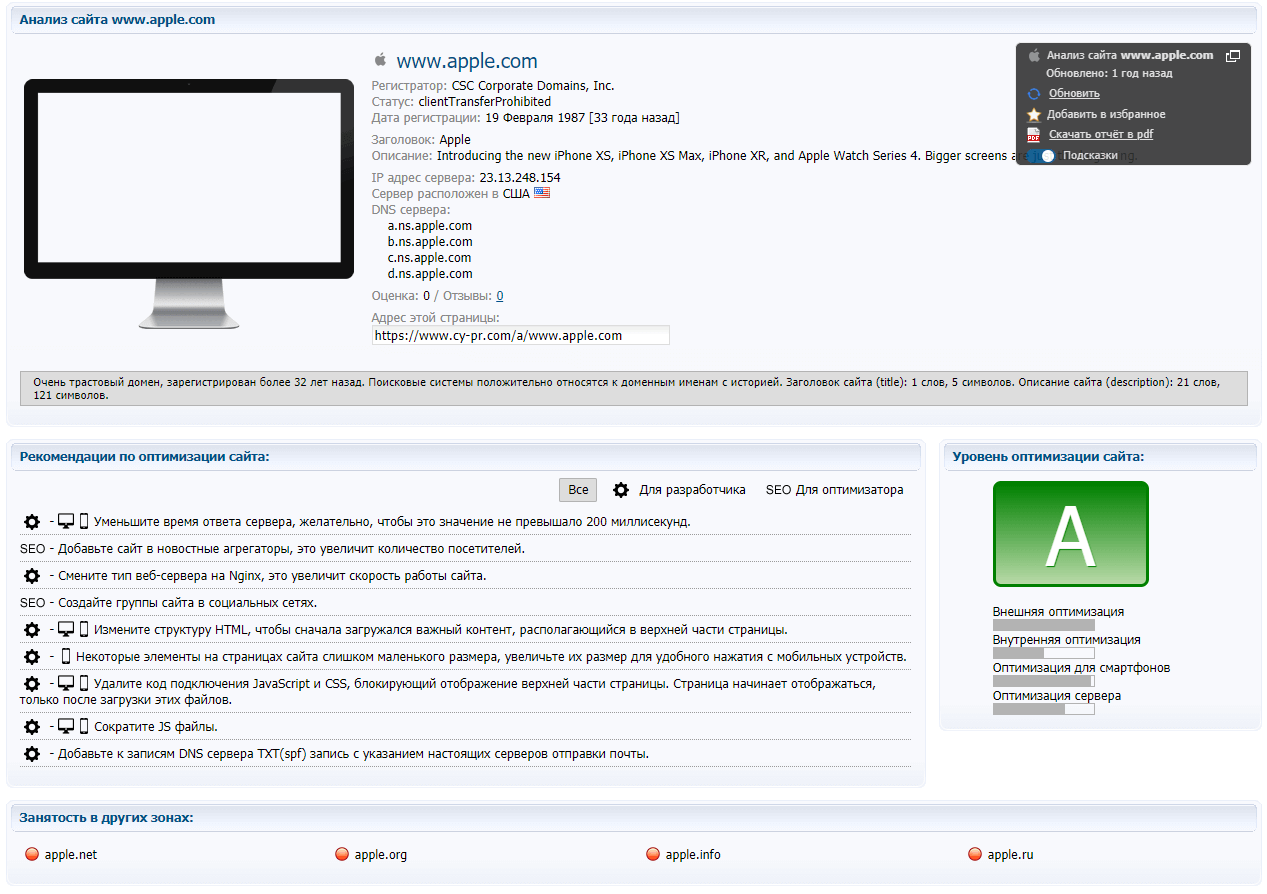Image resolution: width=1267 pixels, height=894 pixels.
Task: Click the gear icon beside 'Для разработчика'
Action: (621, 490)
